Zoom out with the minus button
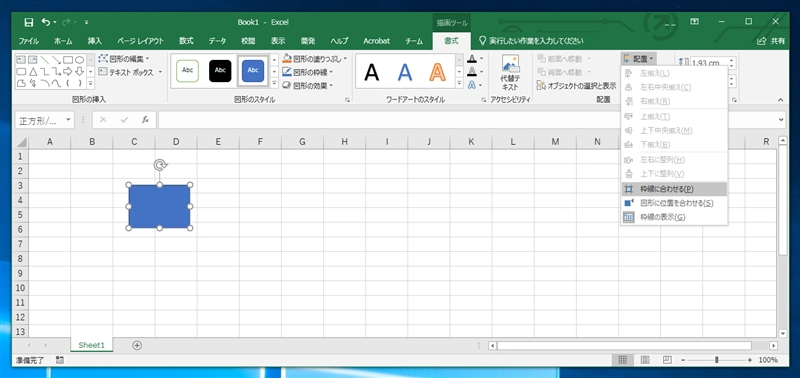Viewport: 800px width, 378px height. click(x=683, y=360)
